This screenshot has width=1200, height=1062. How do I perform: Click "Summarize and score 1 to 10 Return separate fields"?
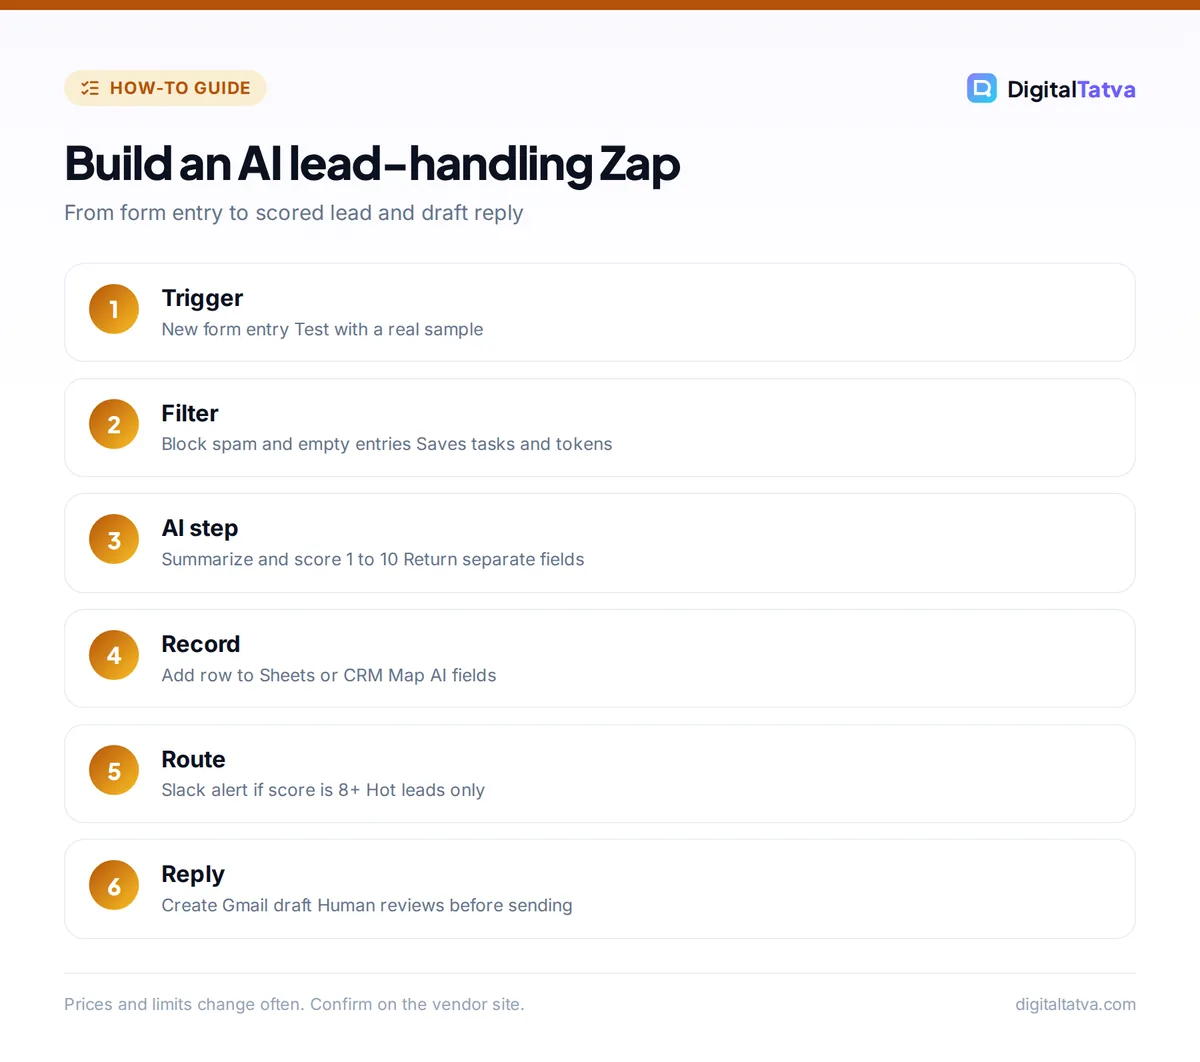373,559
